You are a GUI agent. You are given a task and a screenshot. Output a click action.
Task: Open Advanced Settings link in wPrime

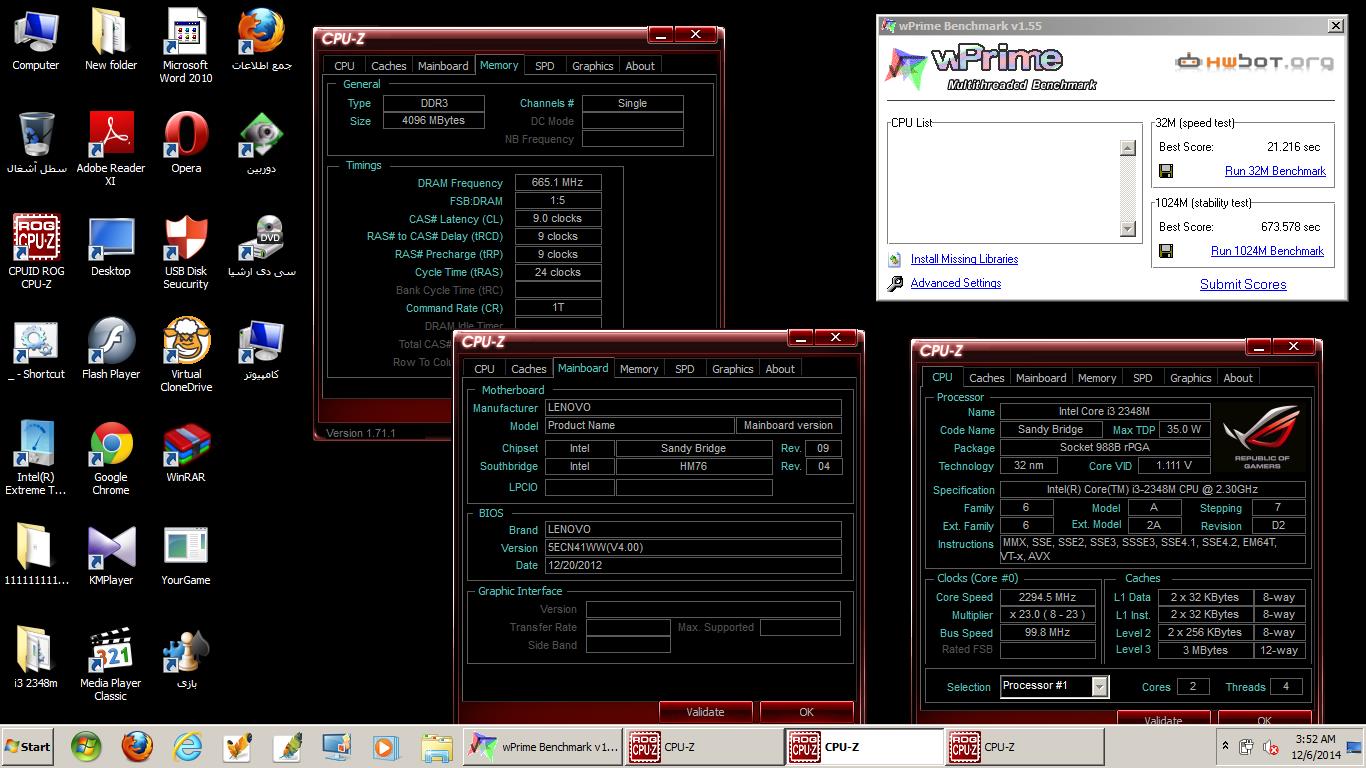click(x=956, y=284)
